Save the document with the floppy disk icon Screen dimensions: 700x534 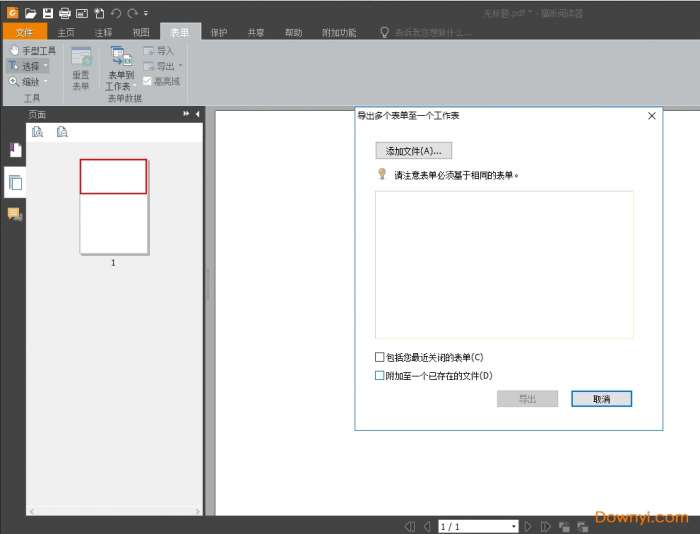point(48,13)
